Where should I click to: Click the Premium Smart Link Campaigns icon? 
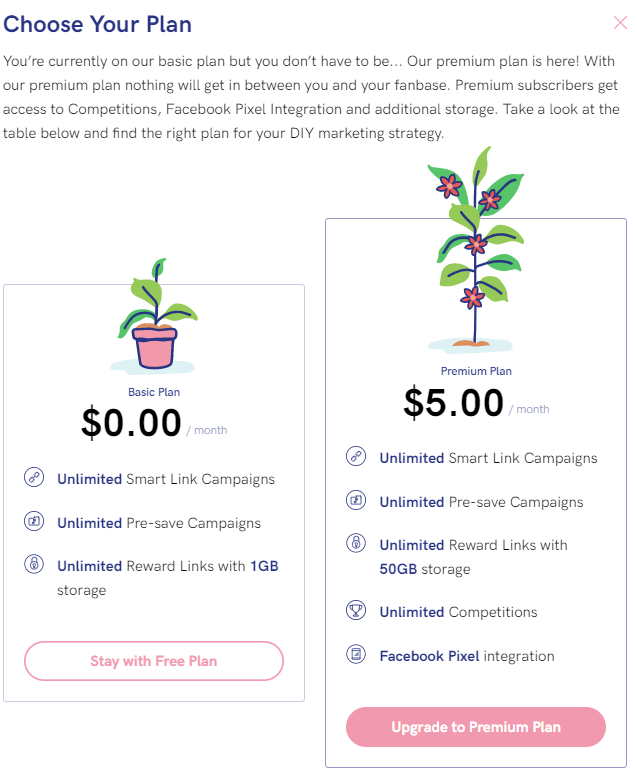[356, 456]
